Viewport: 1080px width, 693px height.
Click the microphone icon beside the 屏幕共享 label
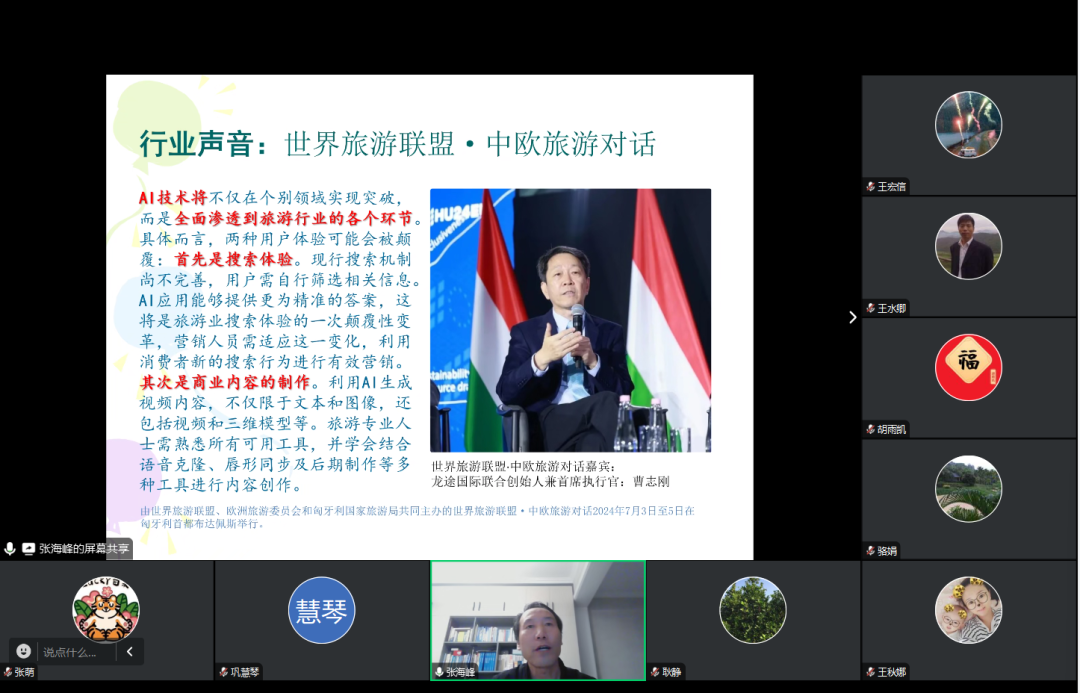click(x=10, y=549)
